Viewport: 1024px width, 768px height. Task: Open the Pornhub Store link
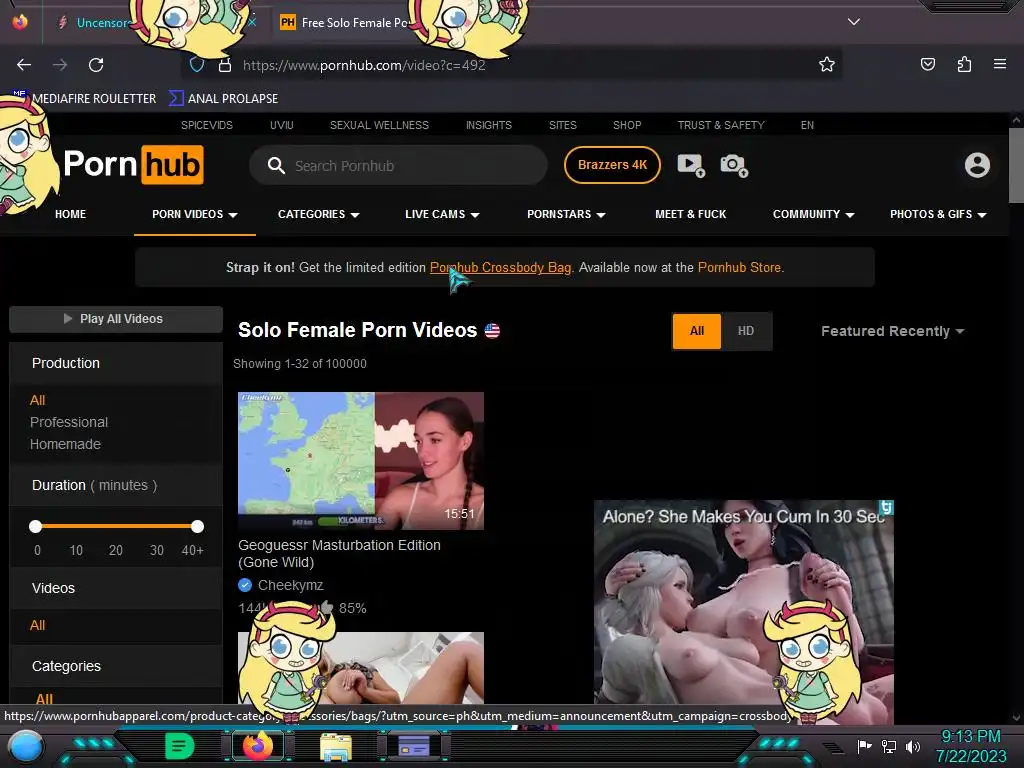[739, 267]
